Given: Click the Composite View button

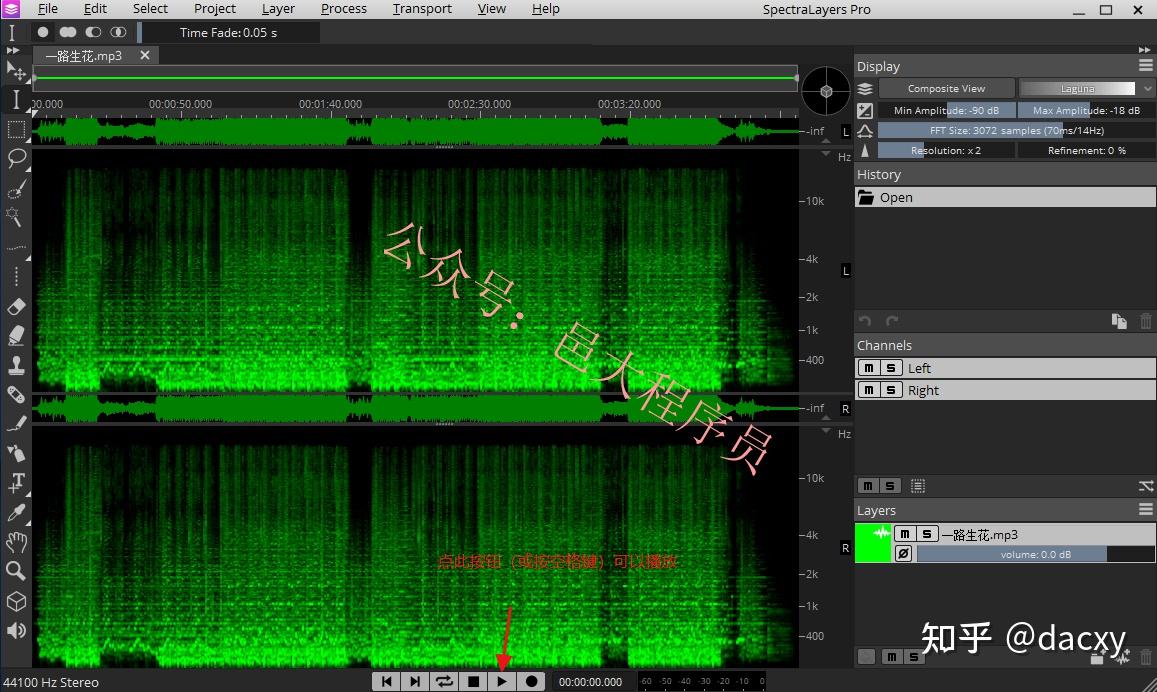Looking at the screenshot, I should pos(946,89).
